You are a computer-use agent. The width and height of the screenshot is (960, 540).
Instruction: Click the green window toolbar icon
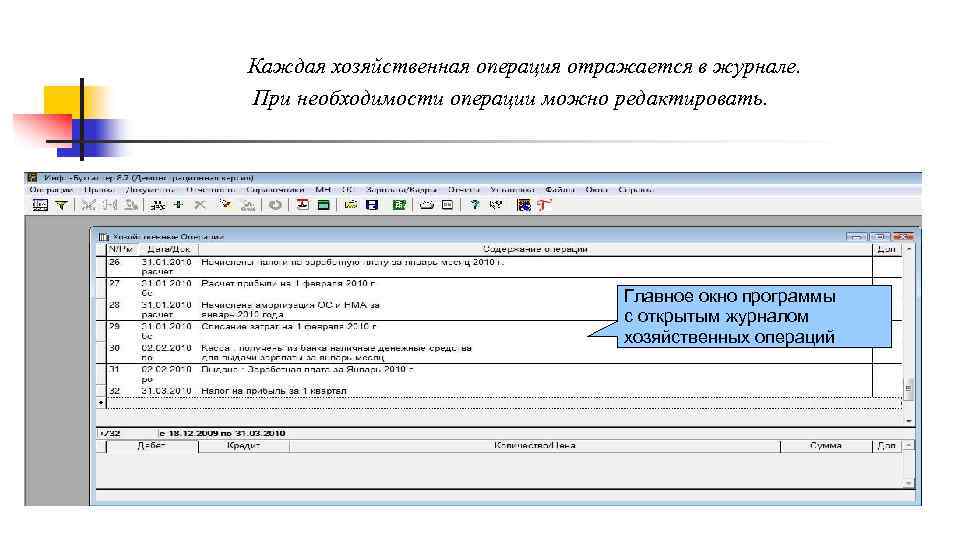point(324,205)
